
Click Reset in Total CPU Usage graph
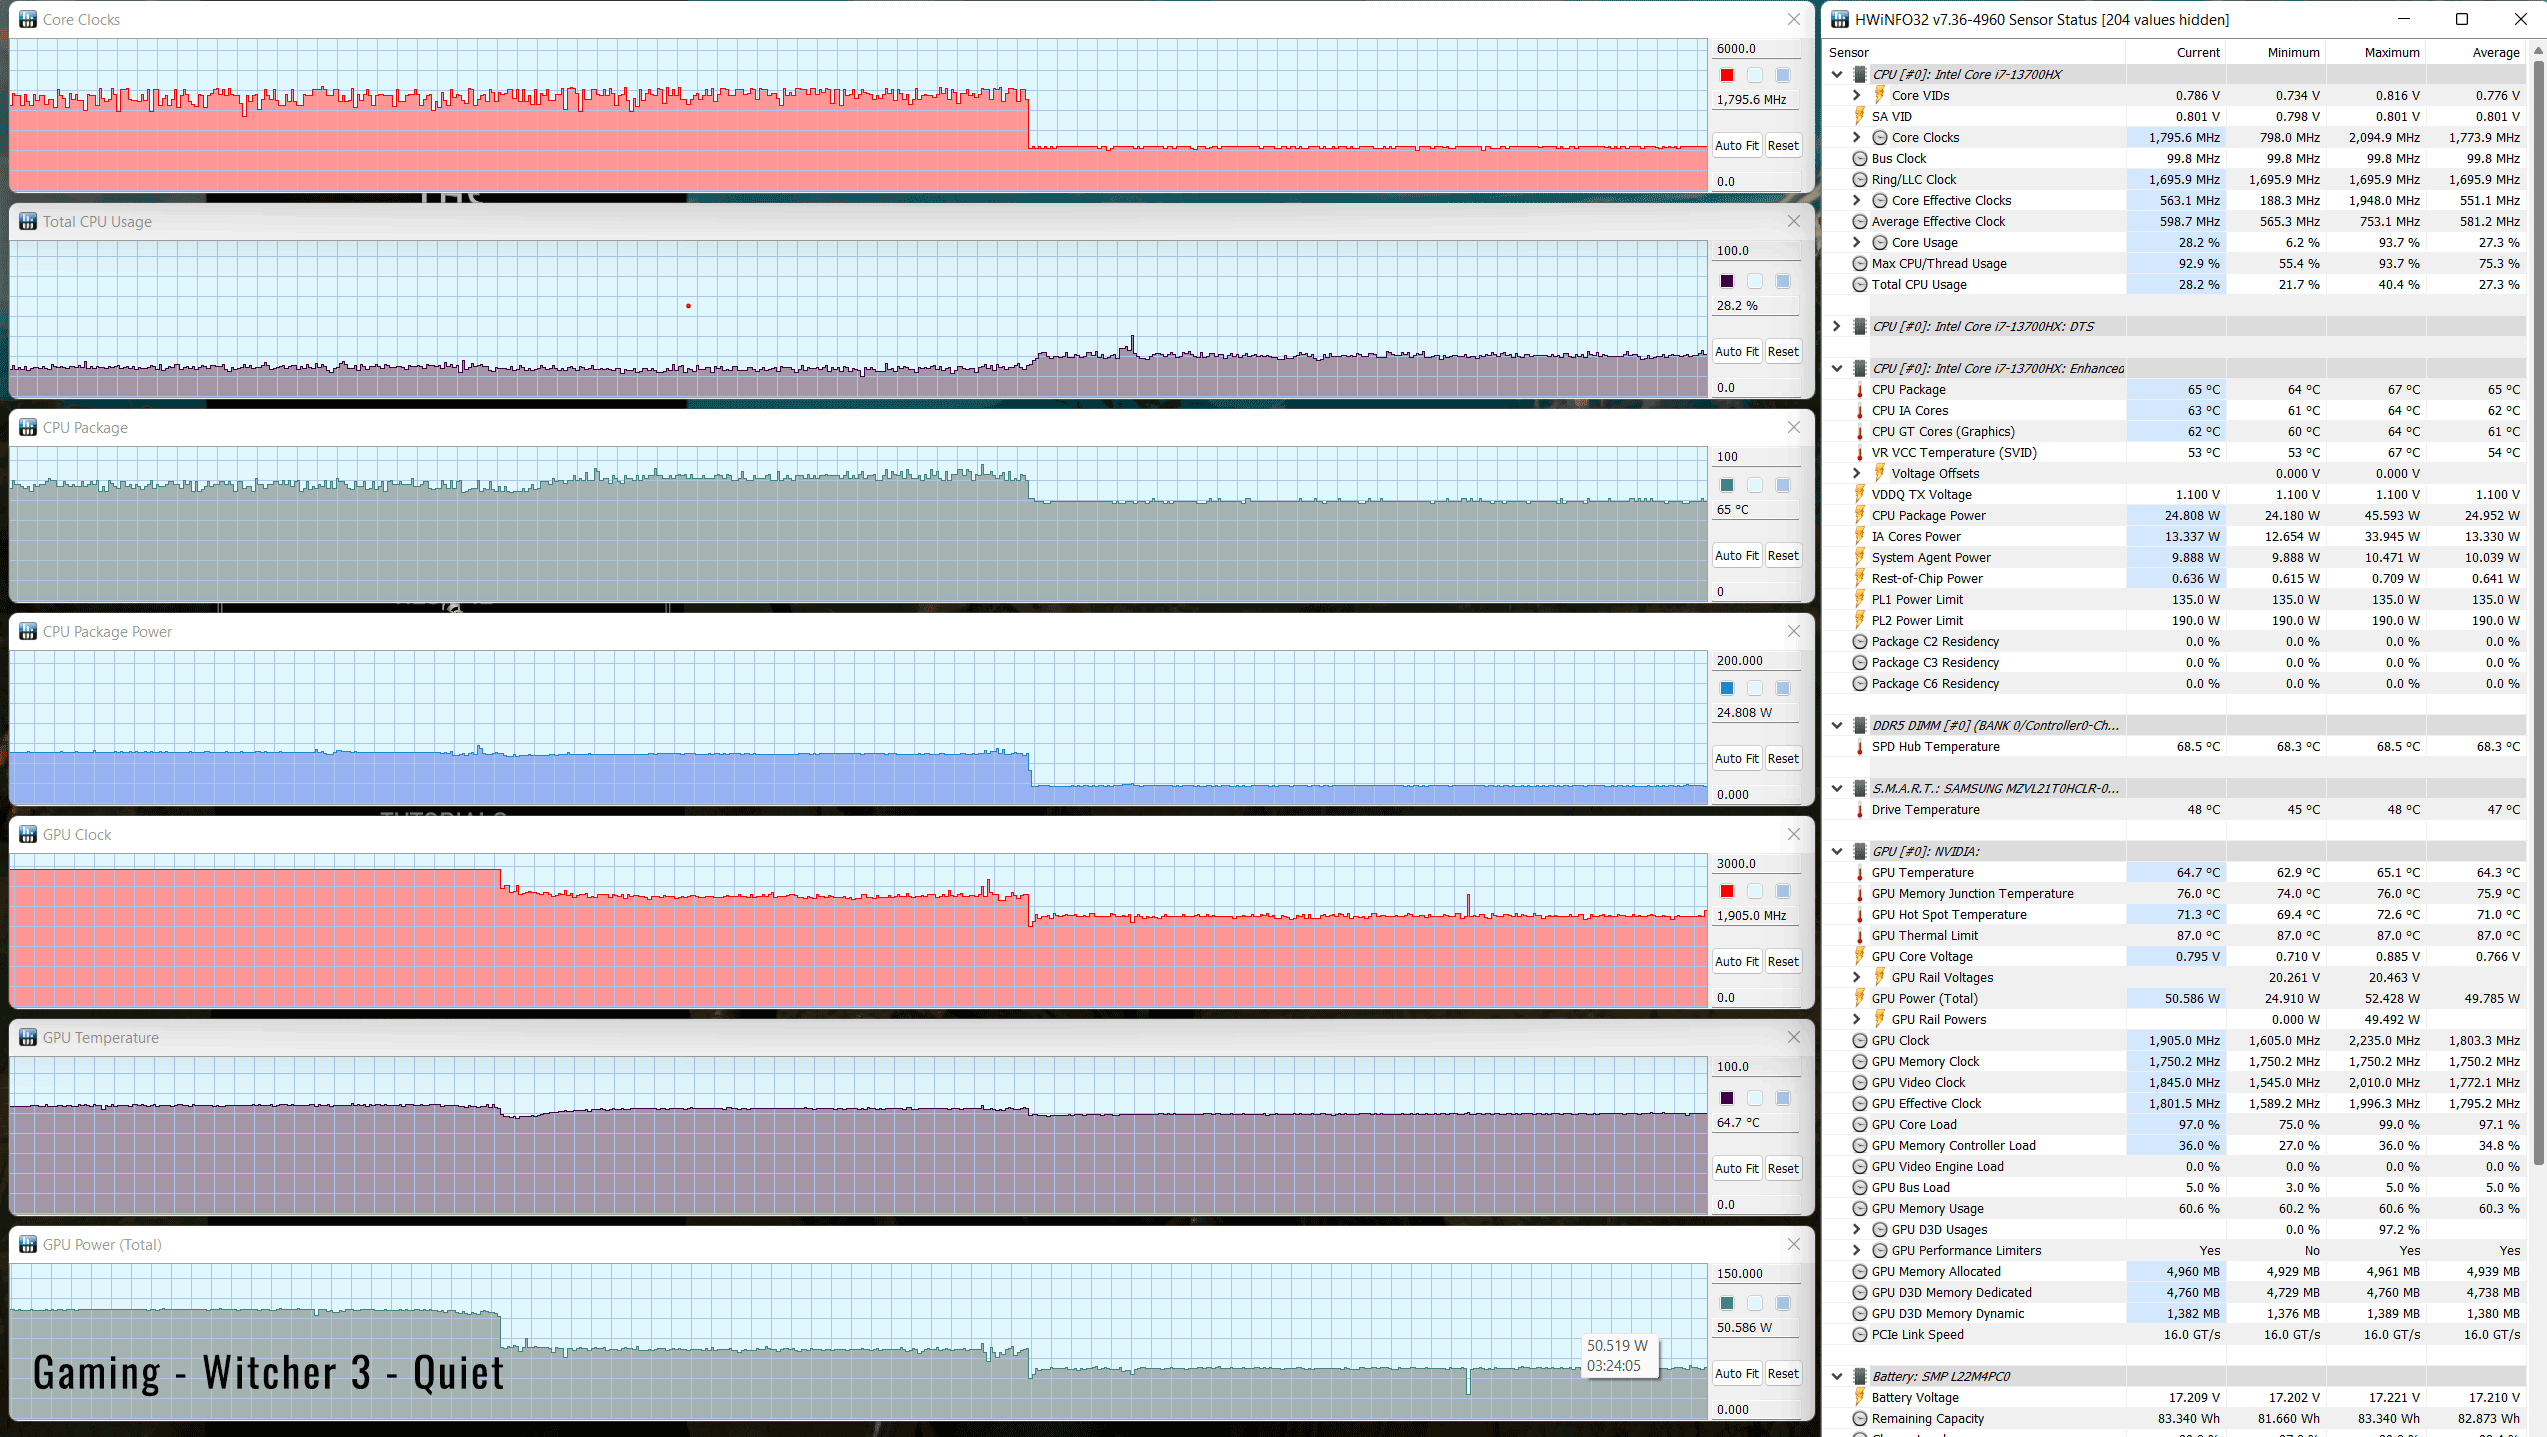[1783, 351]
